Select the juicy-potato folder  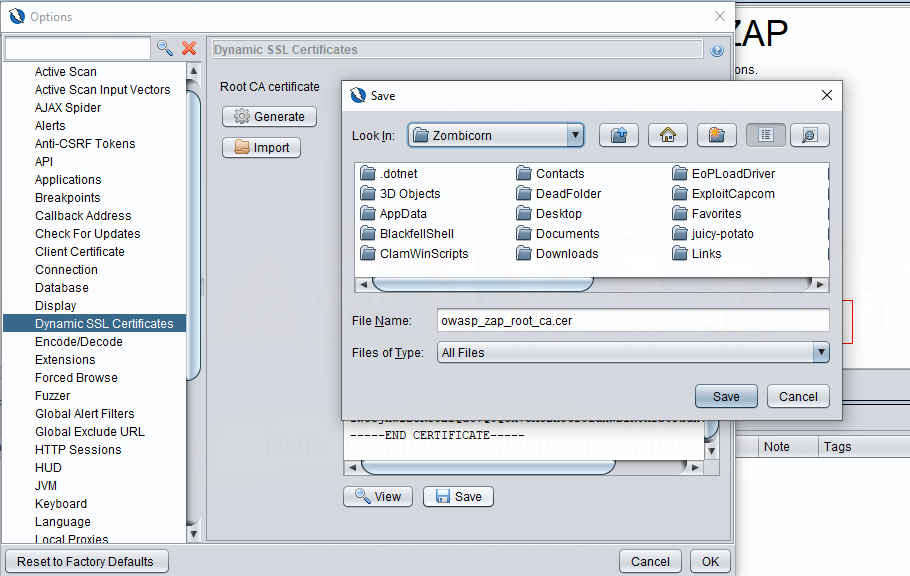pyautogui.click(x=713, y=234)
